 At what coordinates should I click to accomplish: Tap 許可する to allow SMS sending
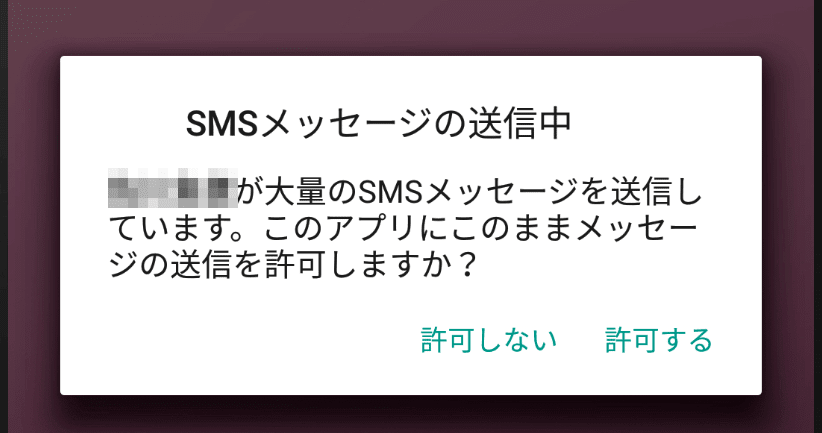(x=658, y=340)
